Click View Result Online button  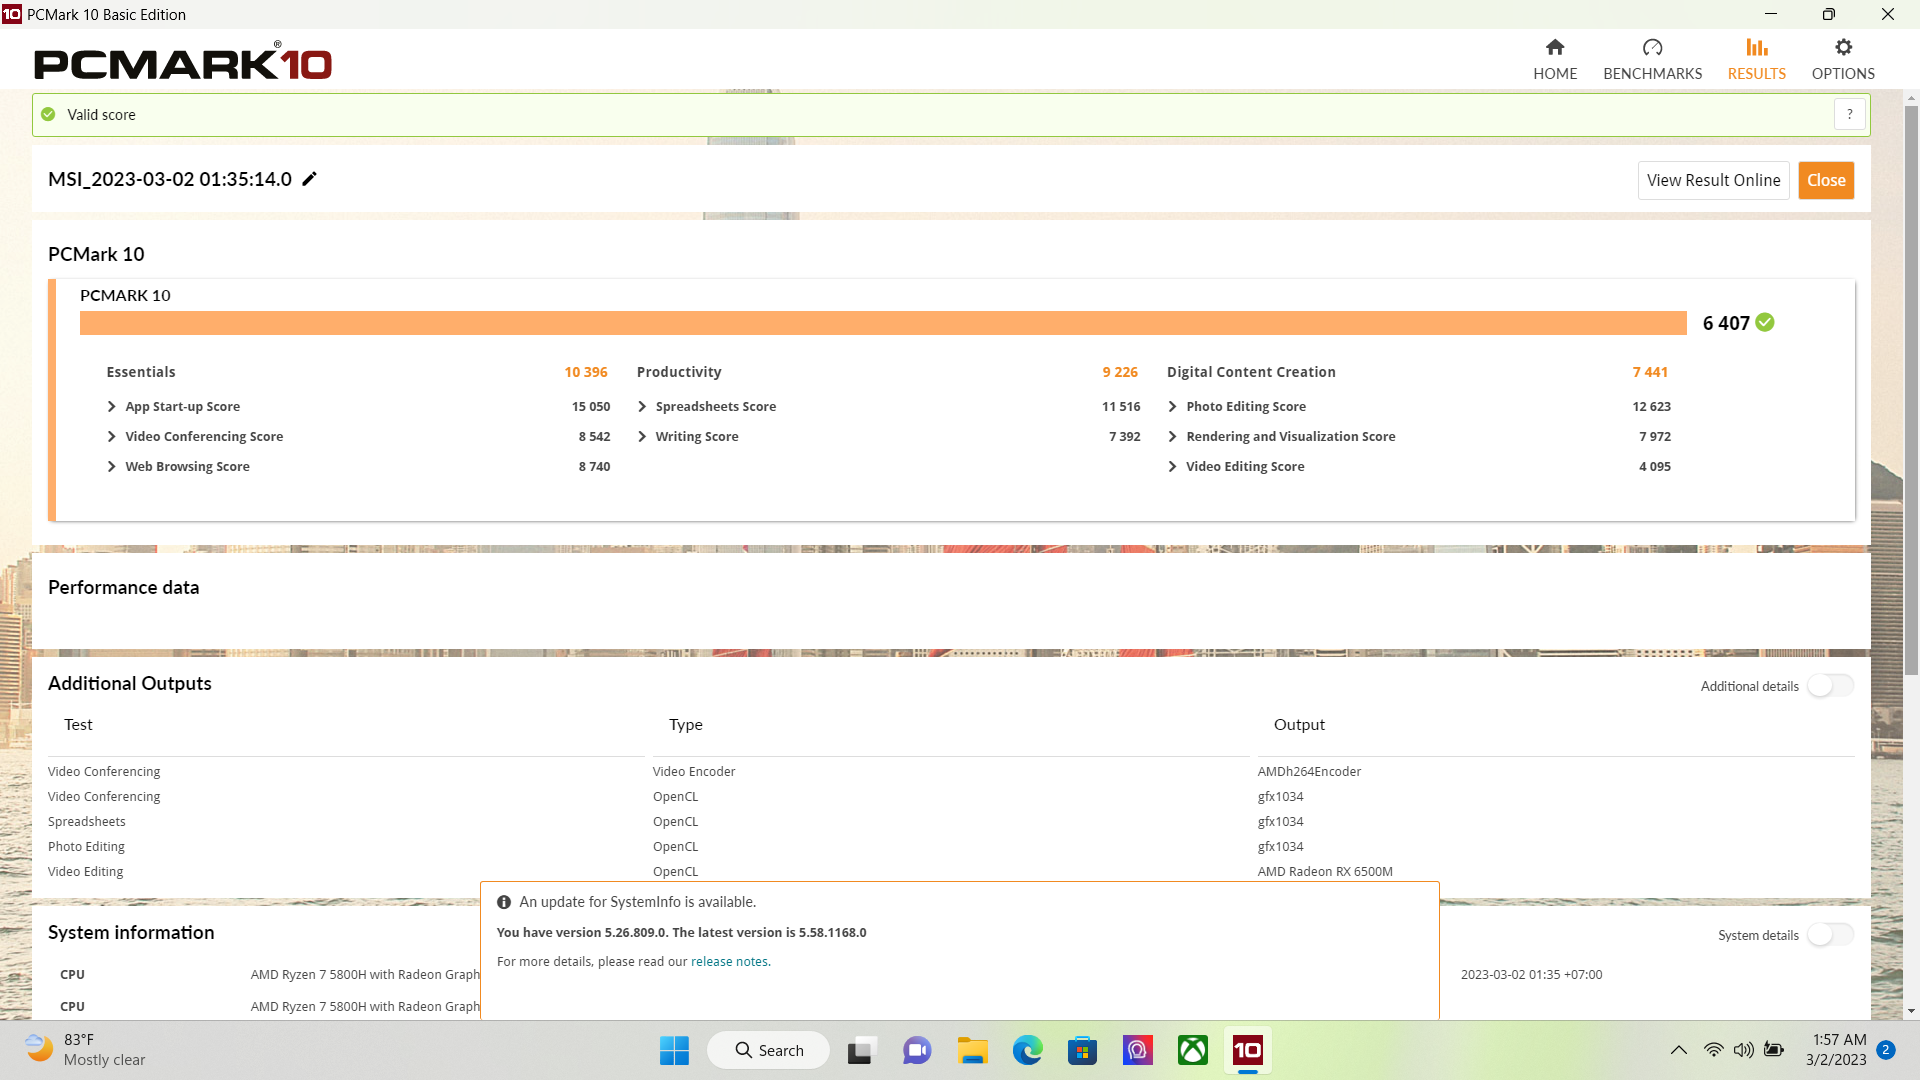[x=1713, y=180]
